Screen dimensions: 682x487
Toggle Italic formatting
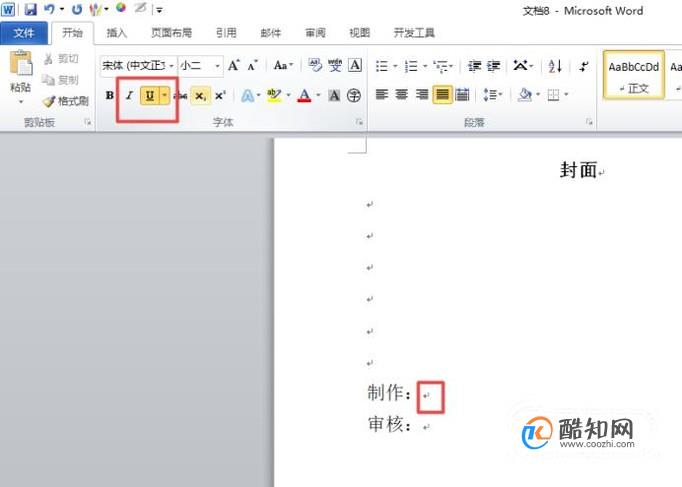click(129, 95)
